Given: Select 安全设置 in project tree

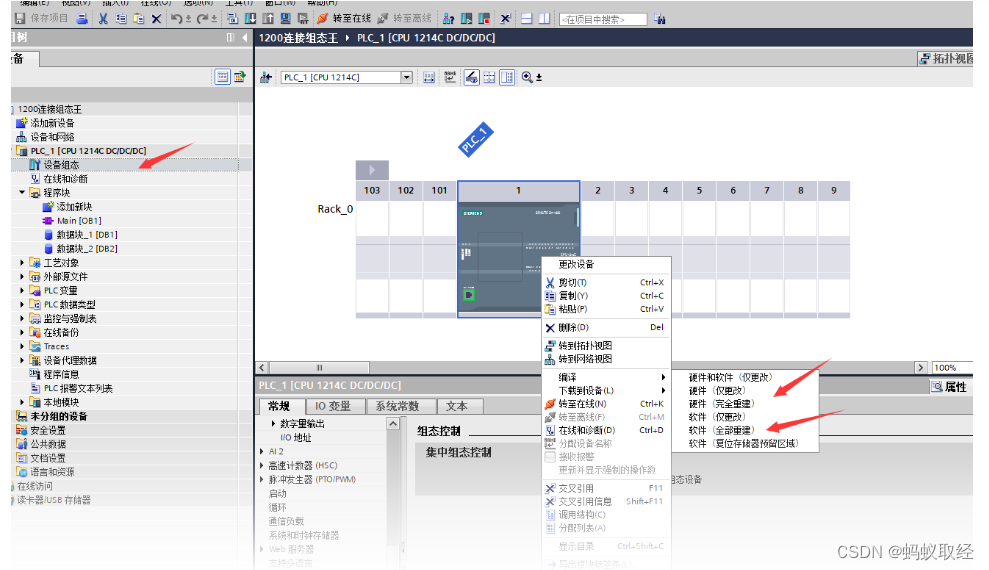Looking at the screenshot, I should tap(48, 430).
